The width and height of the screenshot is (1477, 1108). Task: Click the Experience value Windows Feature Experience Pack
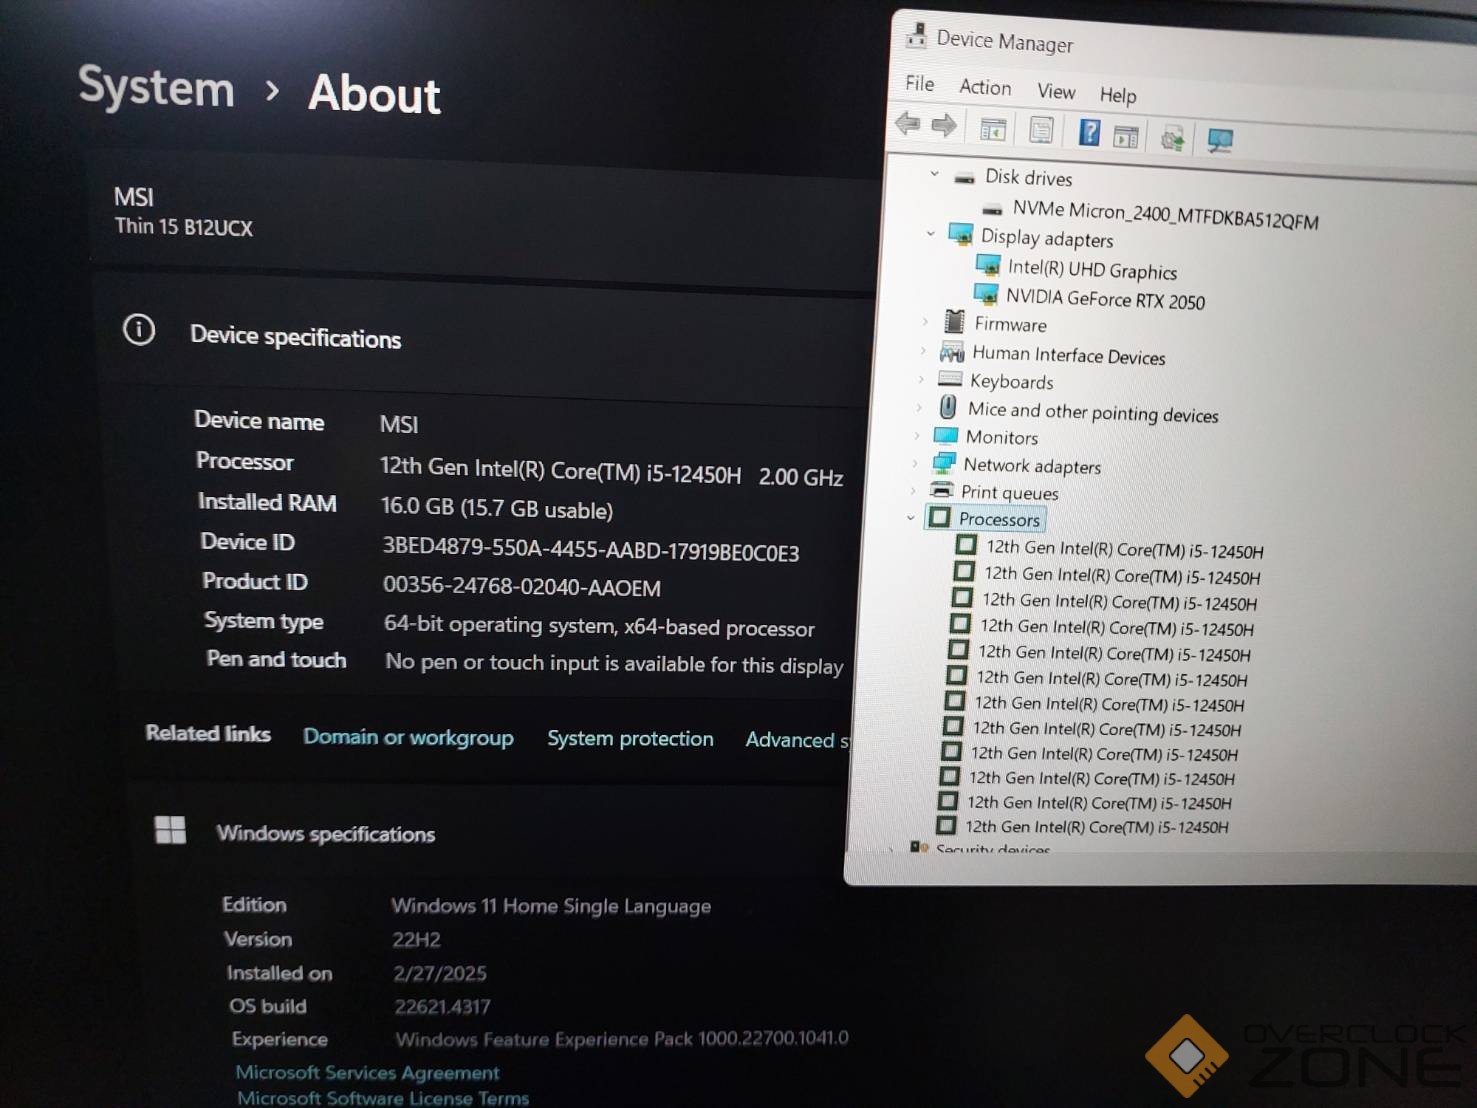[x=621, y=1039]
